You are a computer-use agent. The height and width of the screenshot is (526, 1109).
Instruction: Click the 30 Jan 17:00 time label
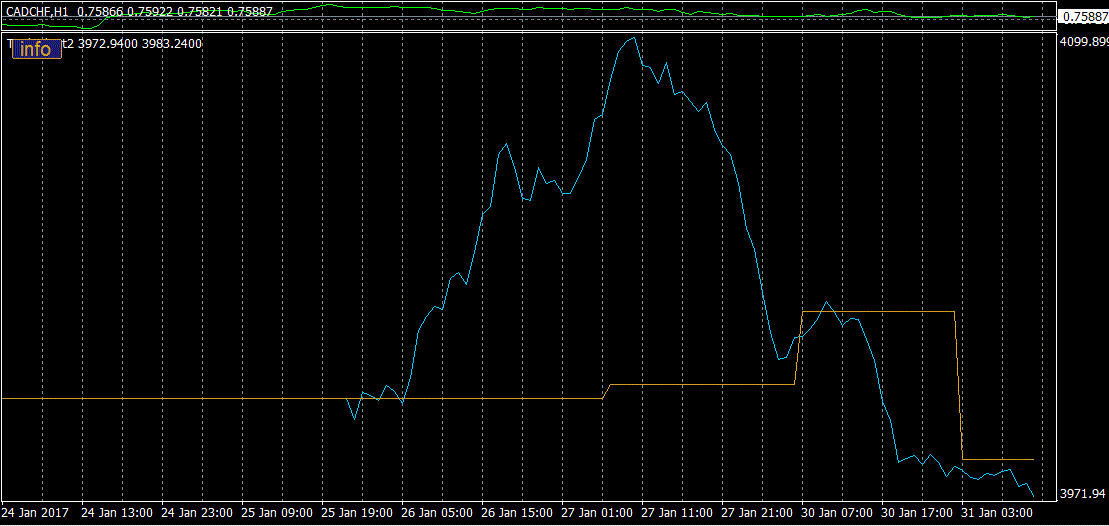tap(917, 512)
